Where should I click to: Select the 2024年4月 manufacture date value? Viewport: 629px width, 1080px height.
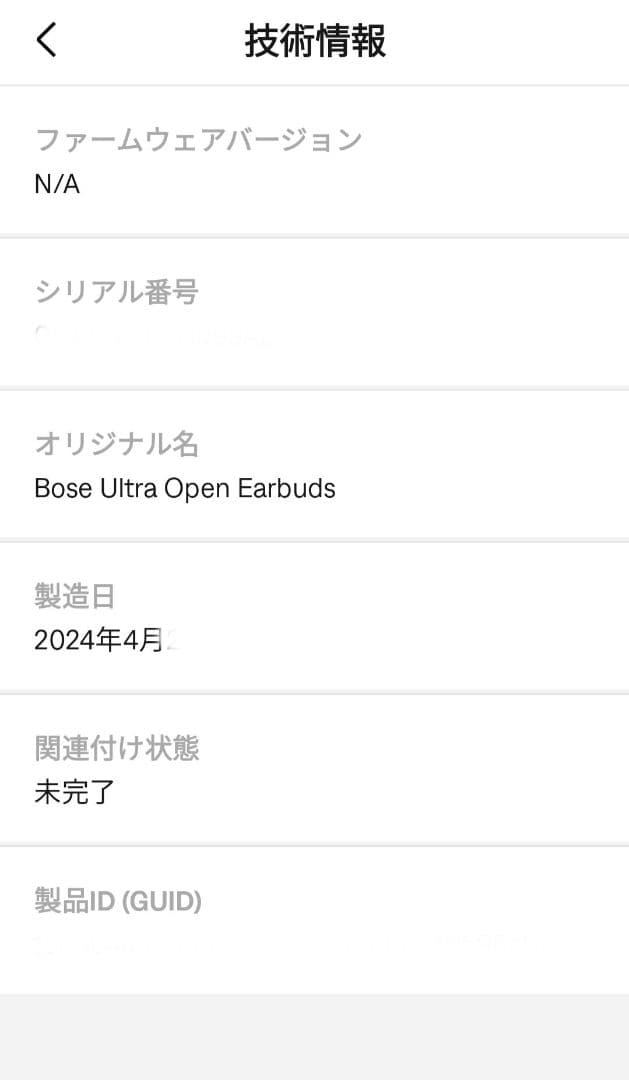click(103, 640)
